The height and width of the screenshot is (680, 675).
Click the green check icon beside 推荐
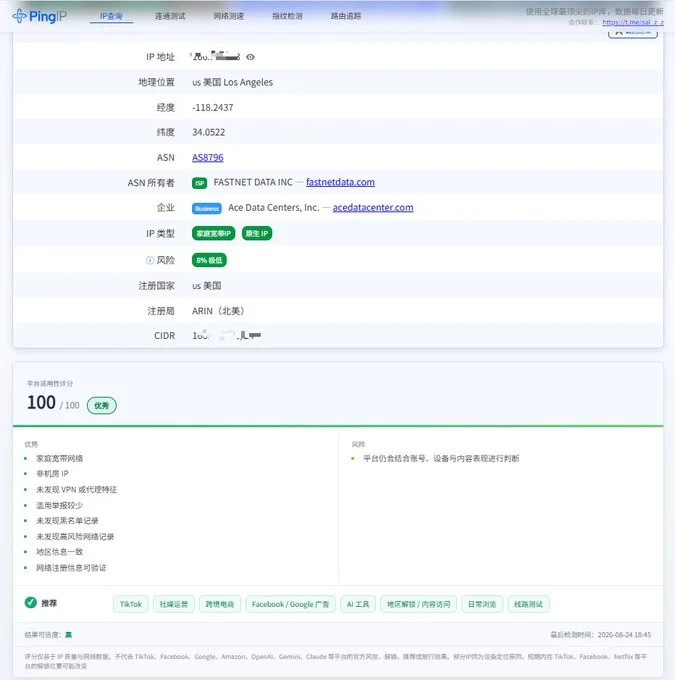pos(31,603)
